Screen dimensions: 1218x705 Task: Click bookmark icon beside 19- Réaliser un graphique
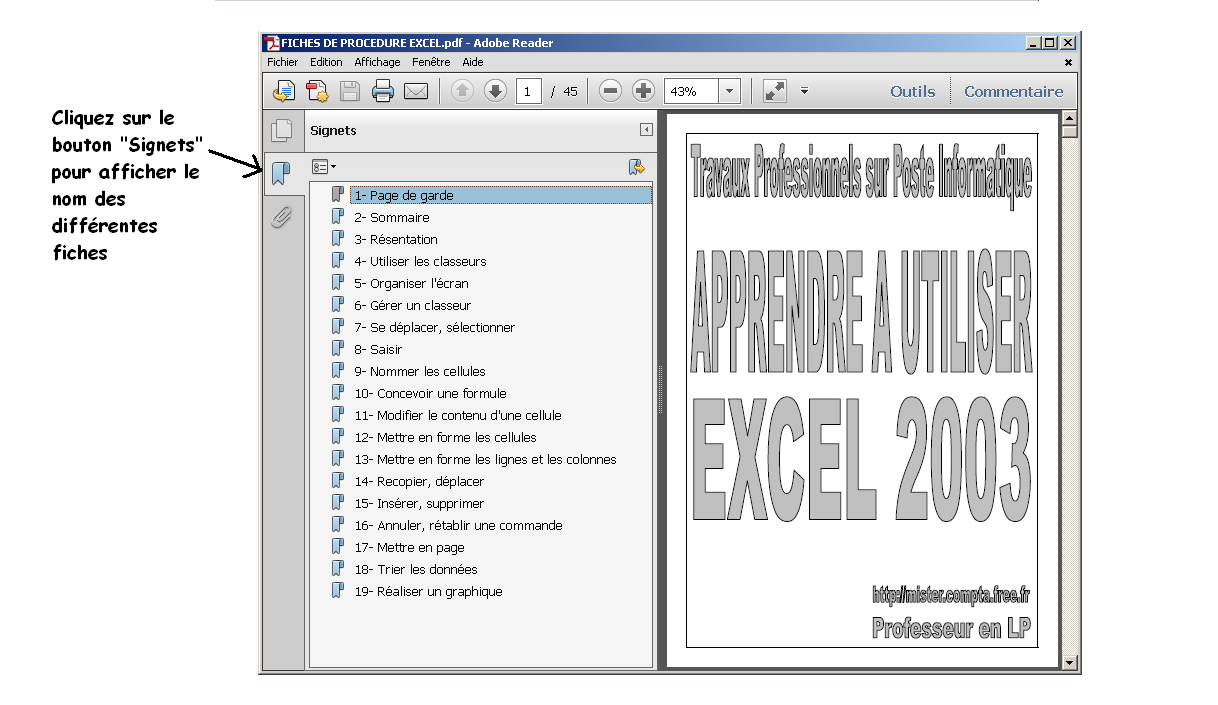point(337,590)
